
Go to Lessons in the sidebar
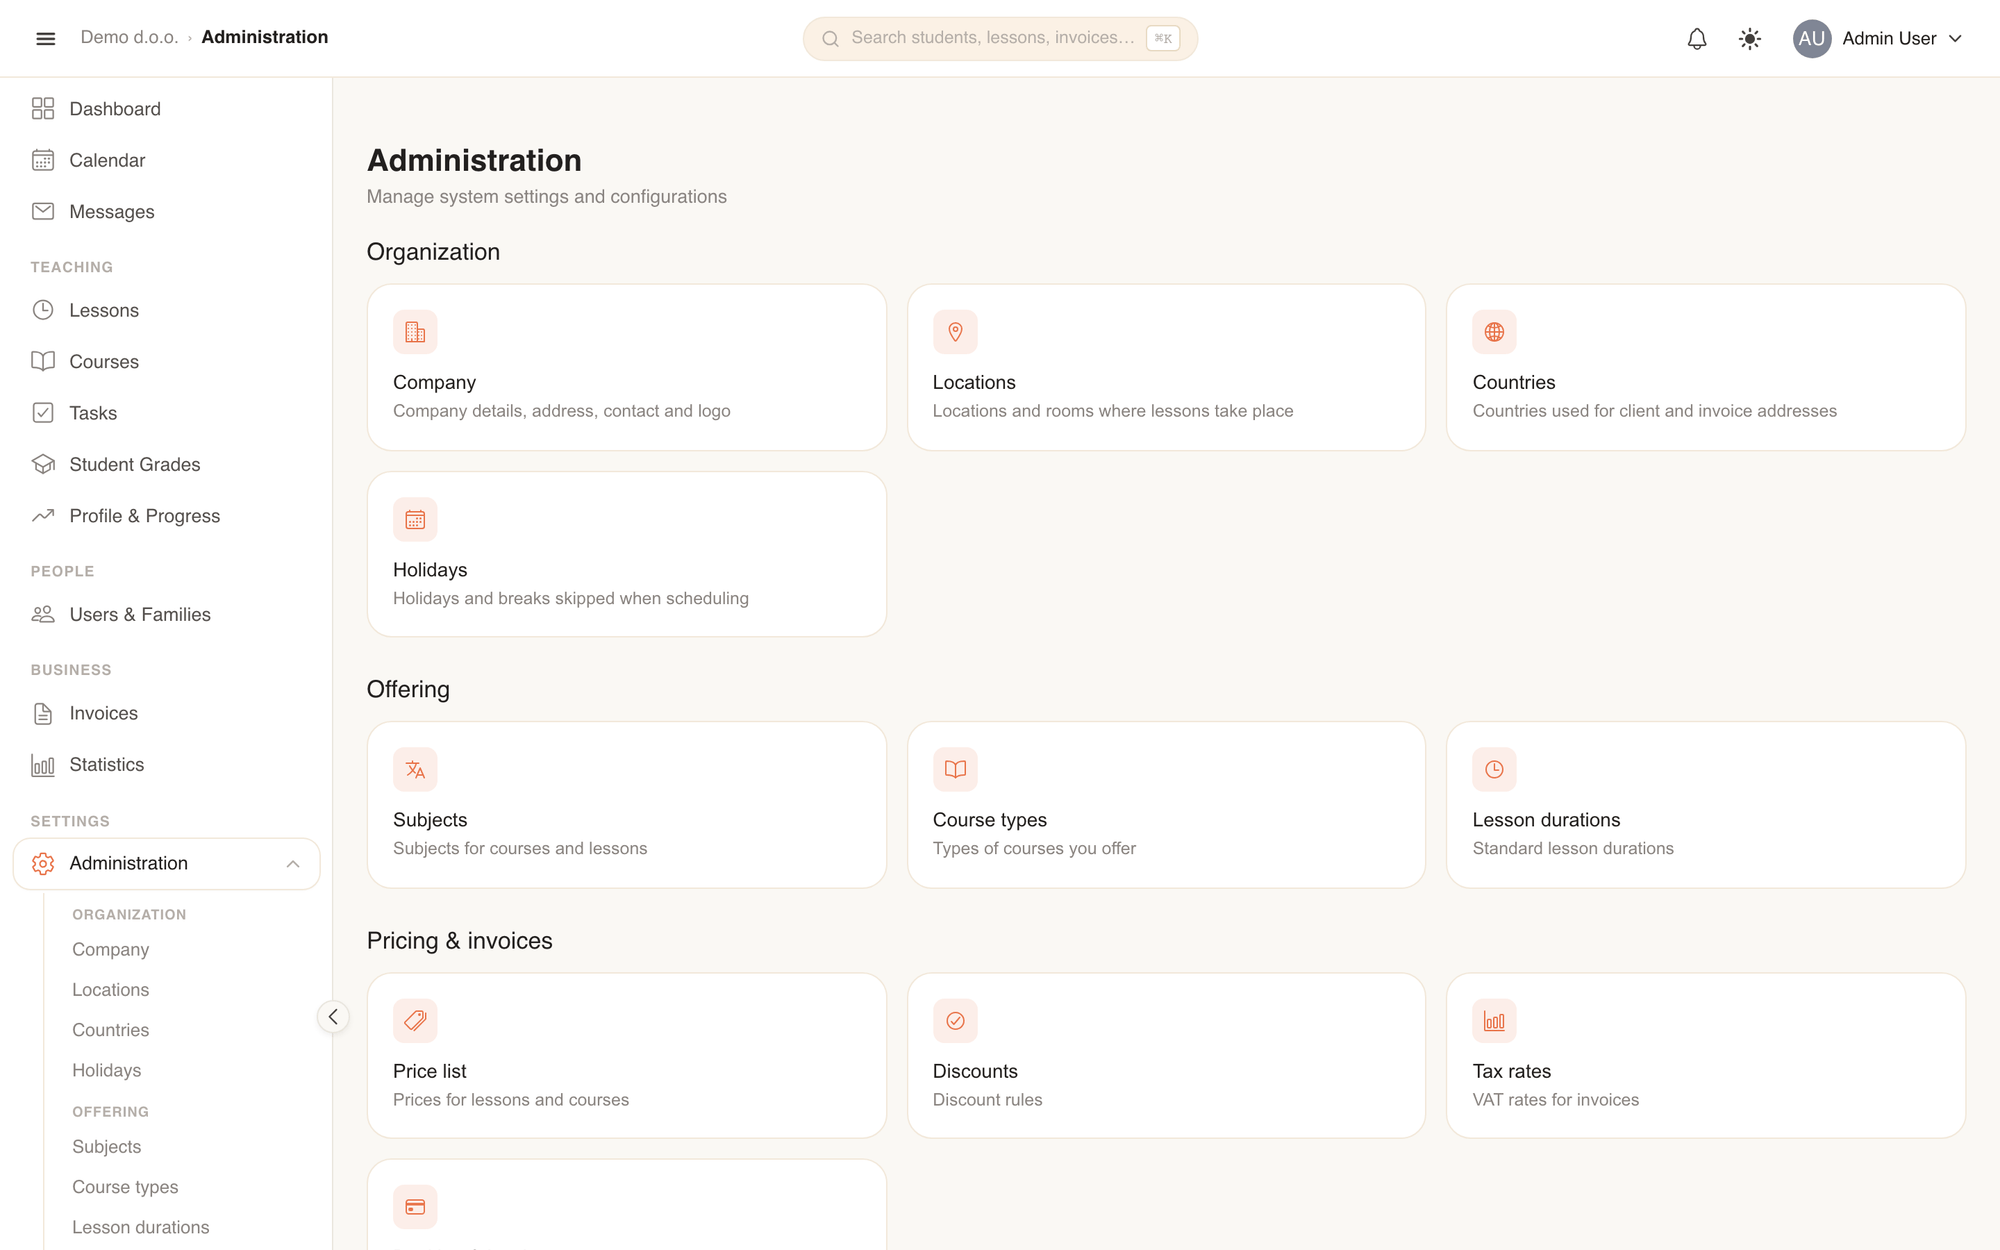point(166,310)
